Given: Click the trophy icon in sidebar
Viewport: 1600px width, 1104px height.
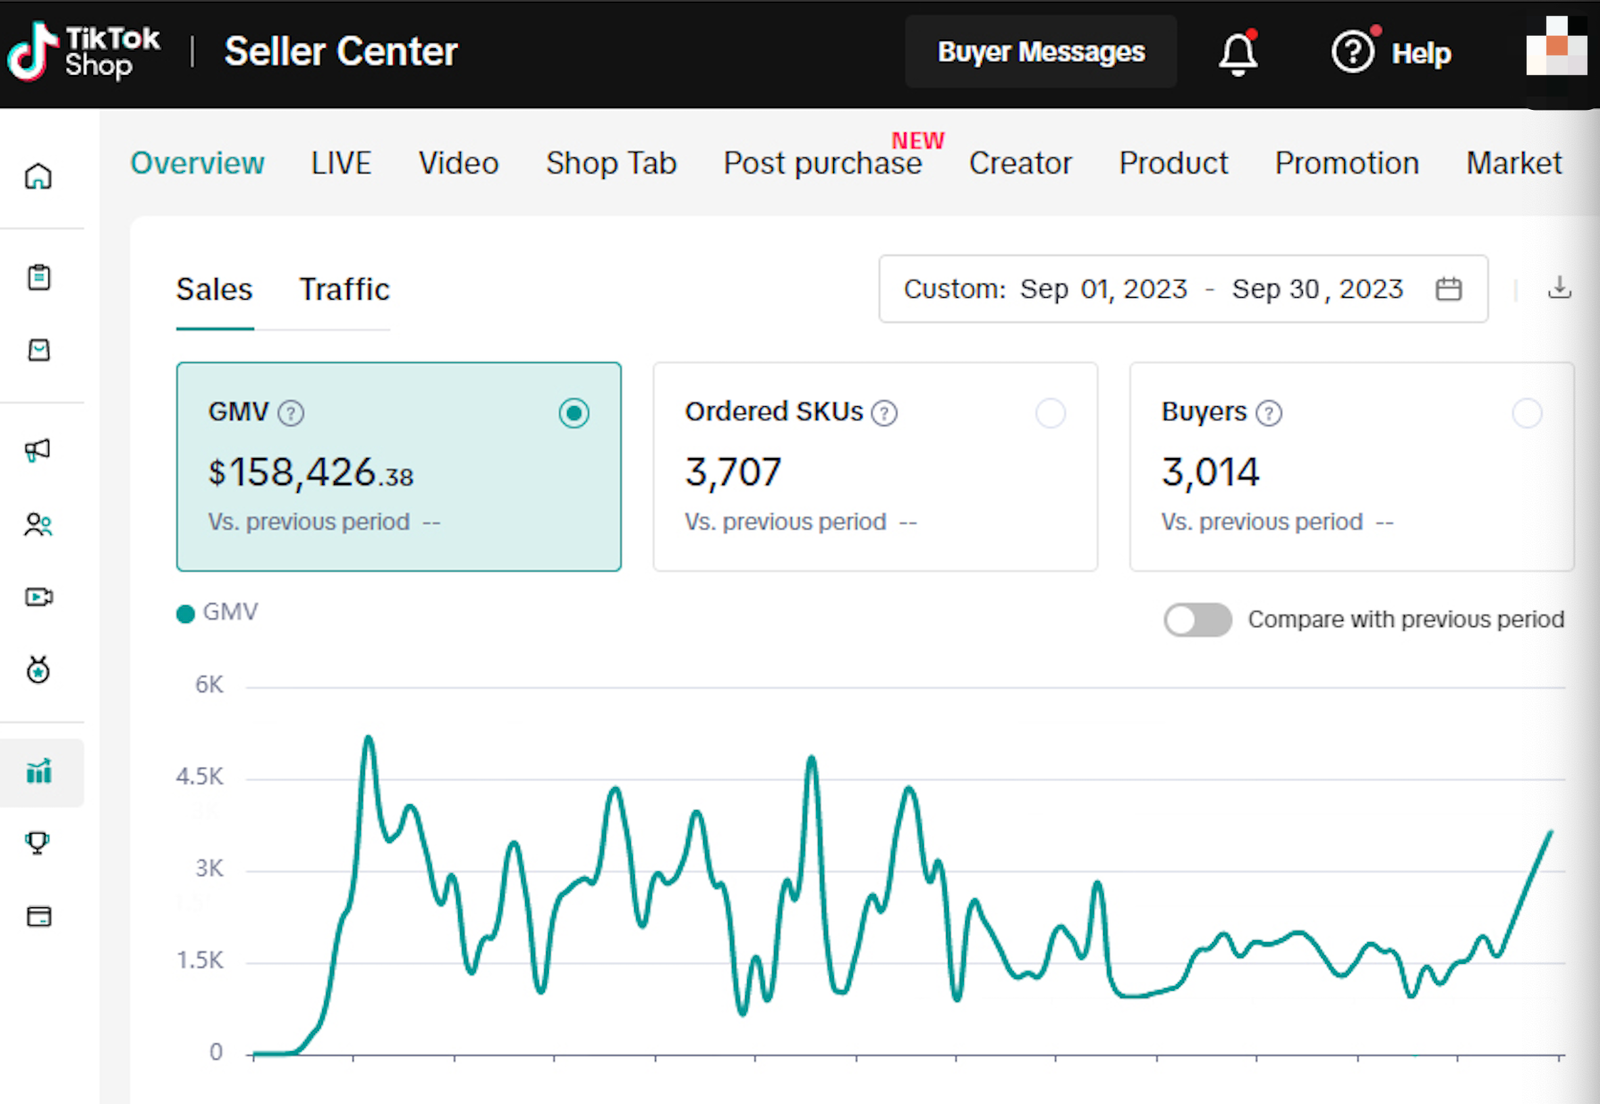Looking at the screenshot, I should tap(38, 843).
